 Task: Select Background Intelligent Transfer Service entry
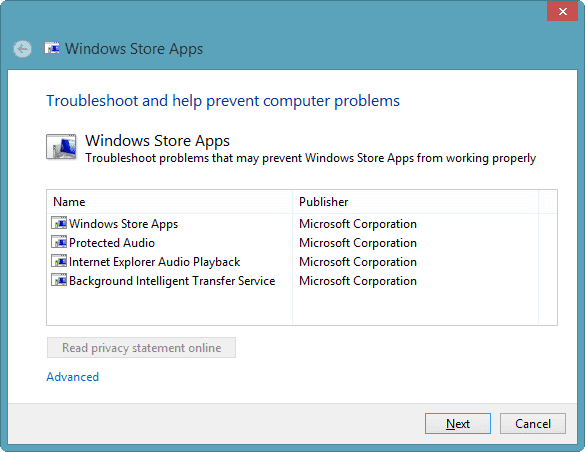(172, 281)
